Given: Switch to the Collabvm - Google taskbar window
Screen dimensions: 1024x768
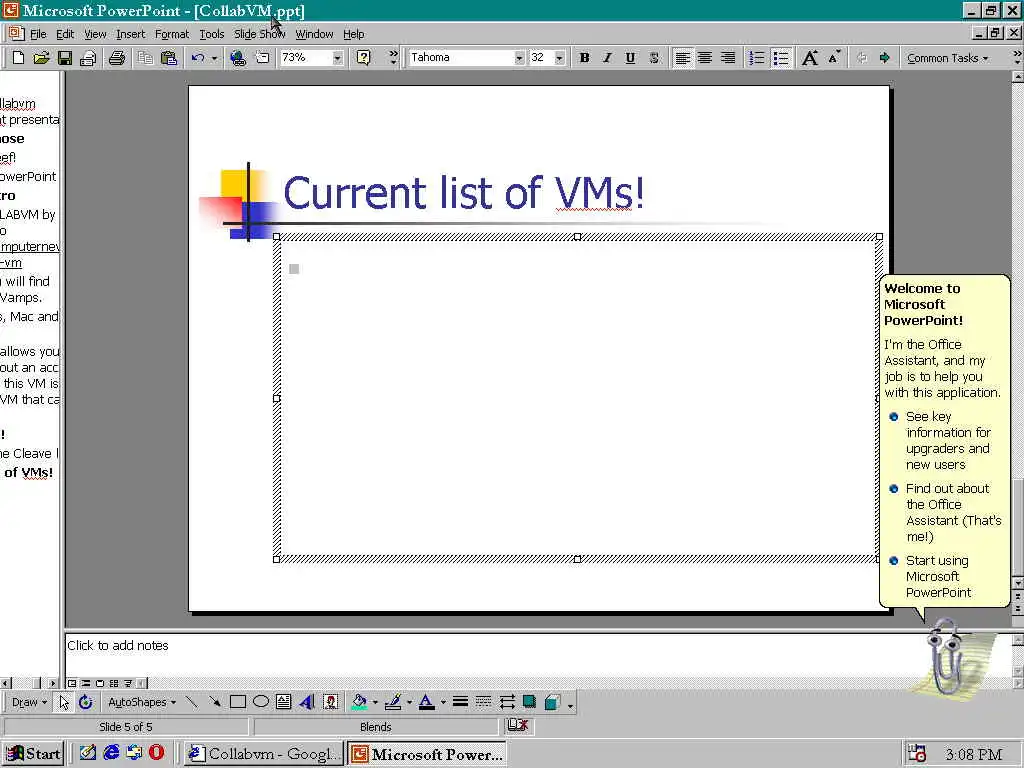Looking at the screenshot, I should coord(263,754).
